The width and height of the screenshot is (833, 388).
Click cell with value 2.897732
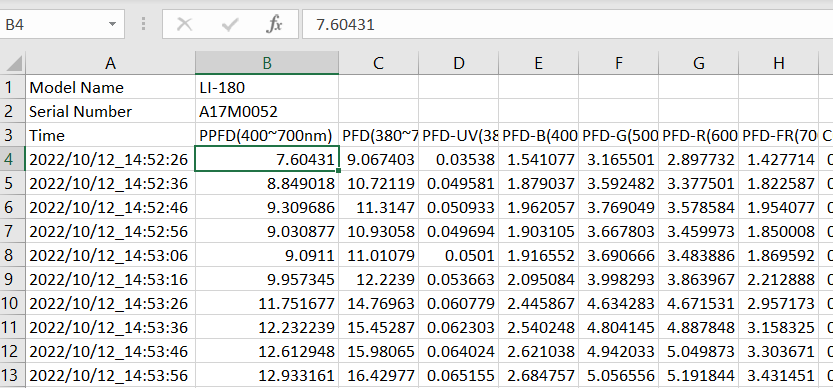(x=699, y=159)
